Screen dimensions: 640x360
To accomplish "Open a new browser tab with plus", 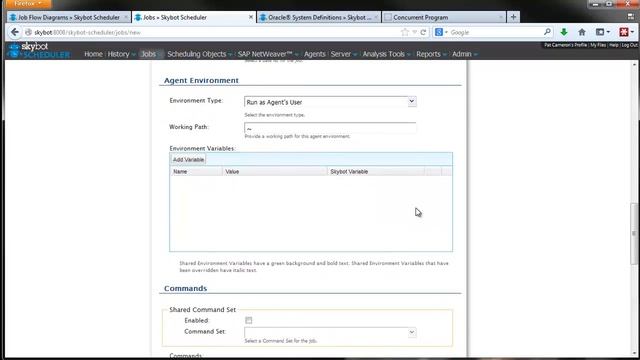I will tap(513, 17).
